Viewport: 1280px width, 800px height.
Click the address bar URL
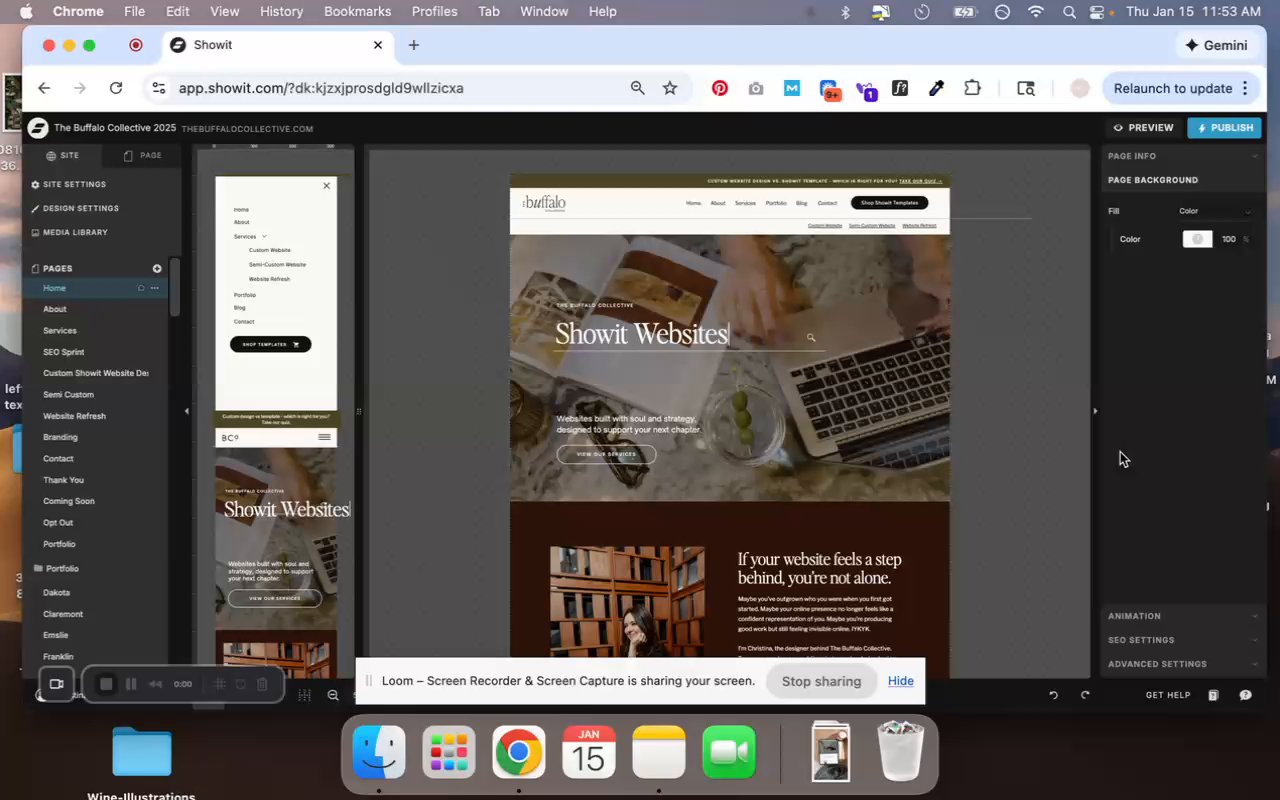pyautogui.click(x=321, y=88)
